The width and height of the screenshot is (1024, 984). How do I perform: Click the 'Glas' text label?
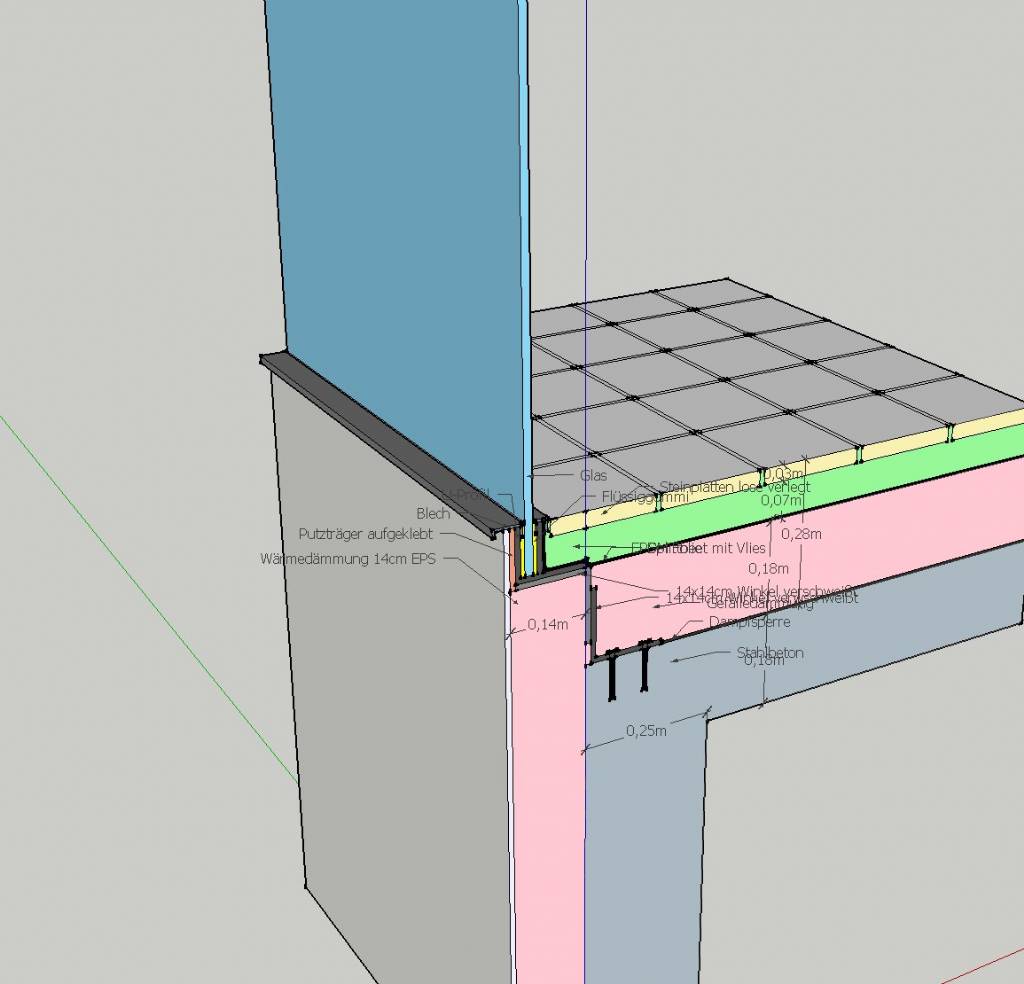pos(593,476)
